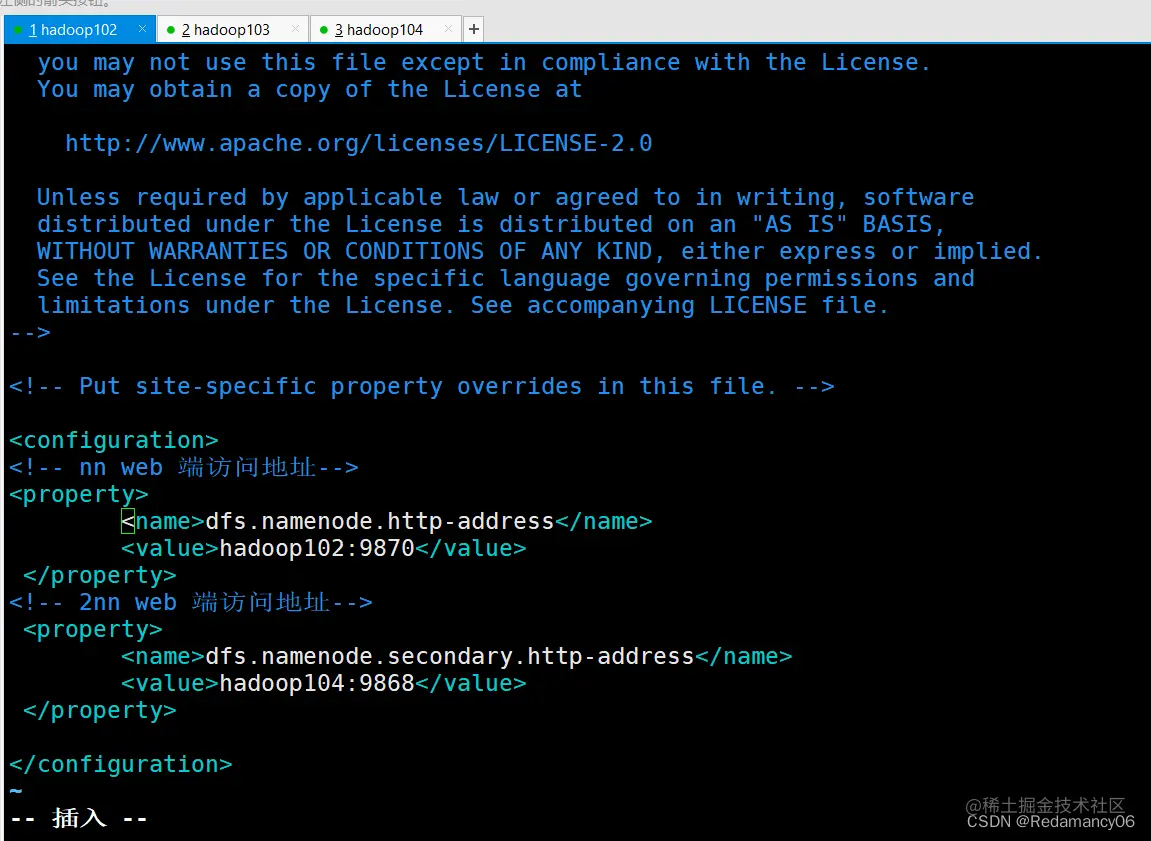Click the closing </configuration> tag
The image size is (1151, 841).
pos(120,765)
